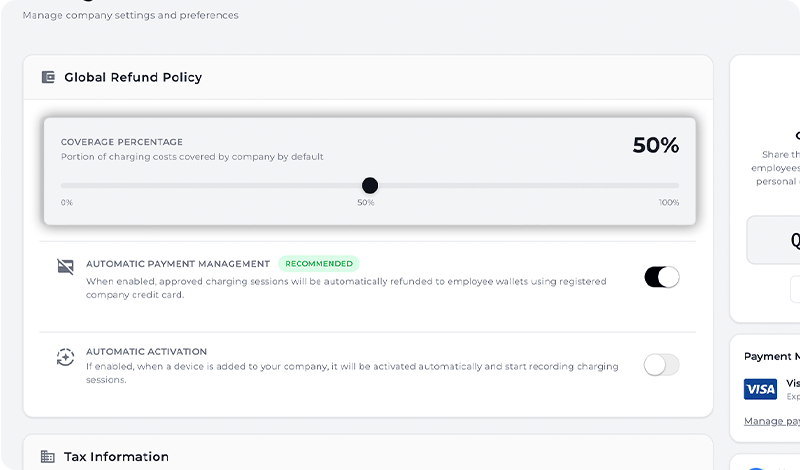Click the Tax Information building icon
This screenshot has height=470, width=800.
click(x=48, y=457)
